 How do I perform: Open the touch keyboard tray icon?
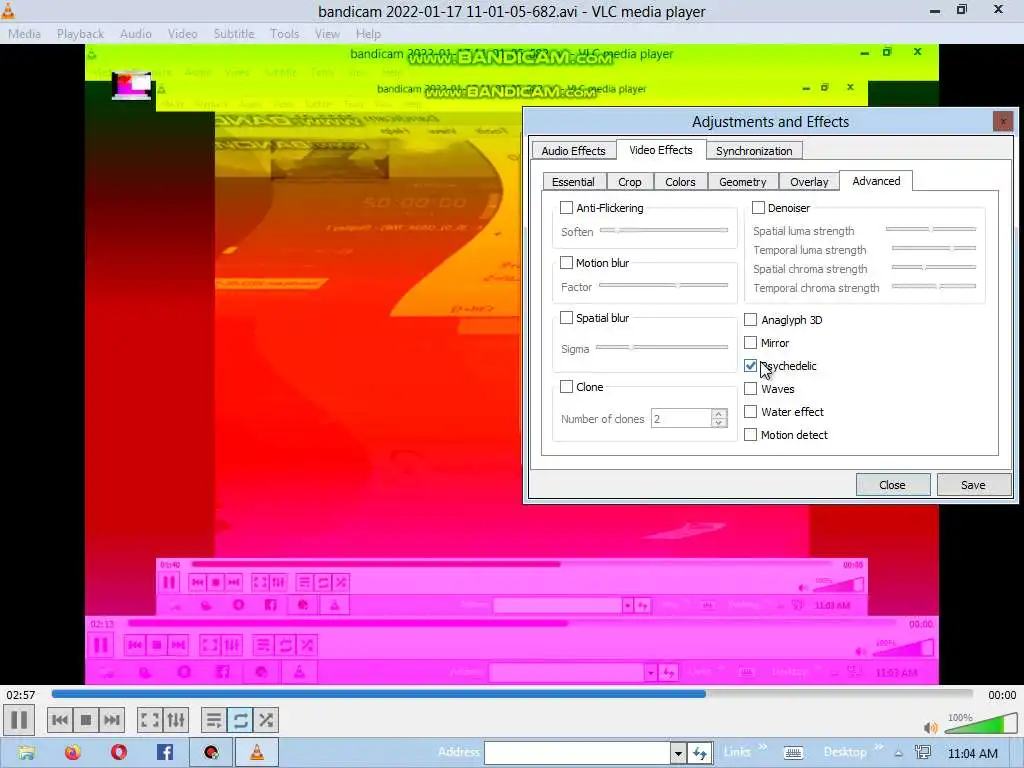coord(793,754)
